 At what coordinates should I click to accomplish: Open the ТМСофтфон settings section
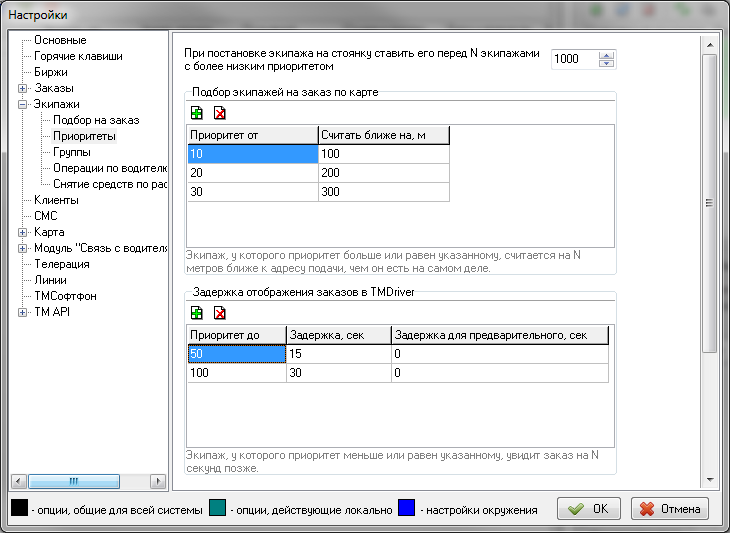pos(65,296)
